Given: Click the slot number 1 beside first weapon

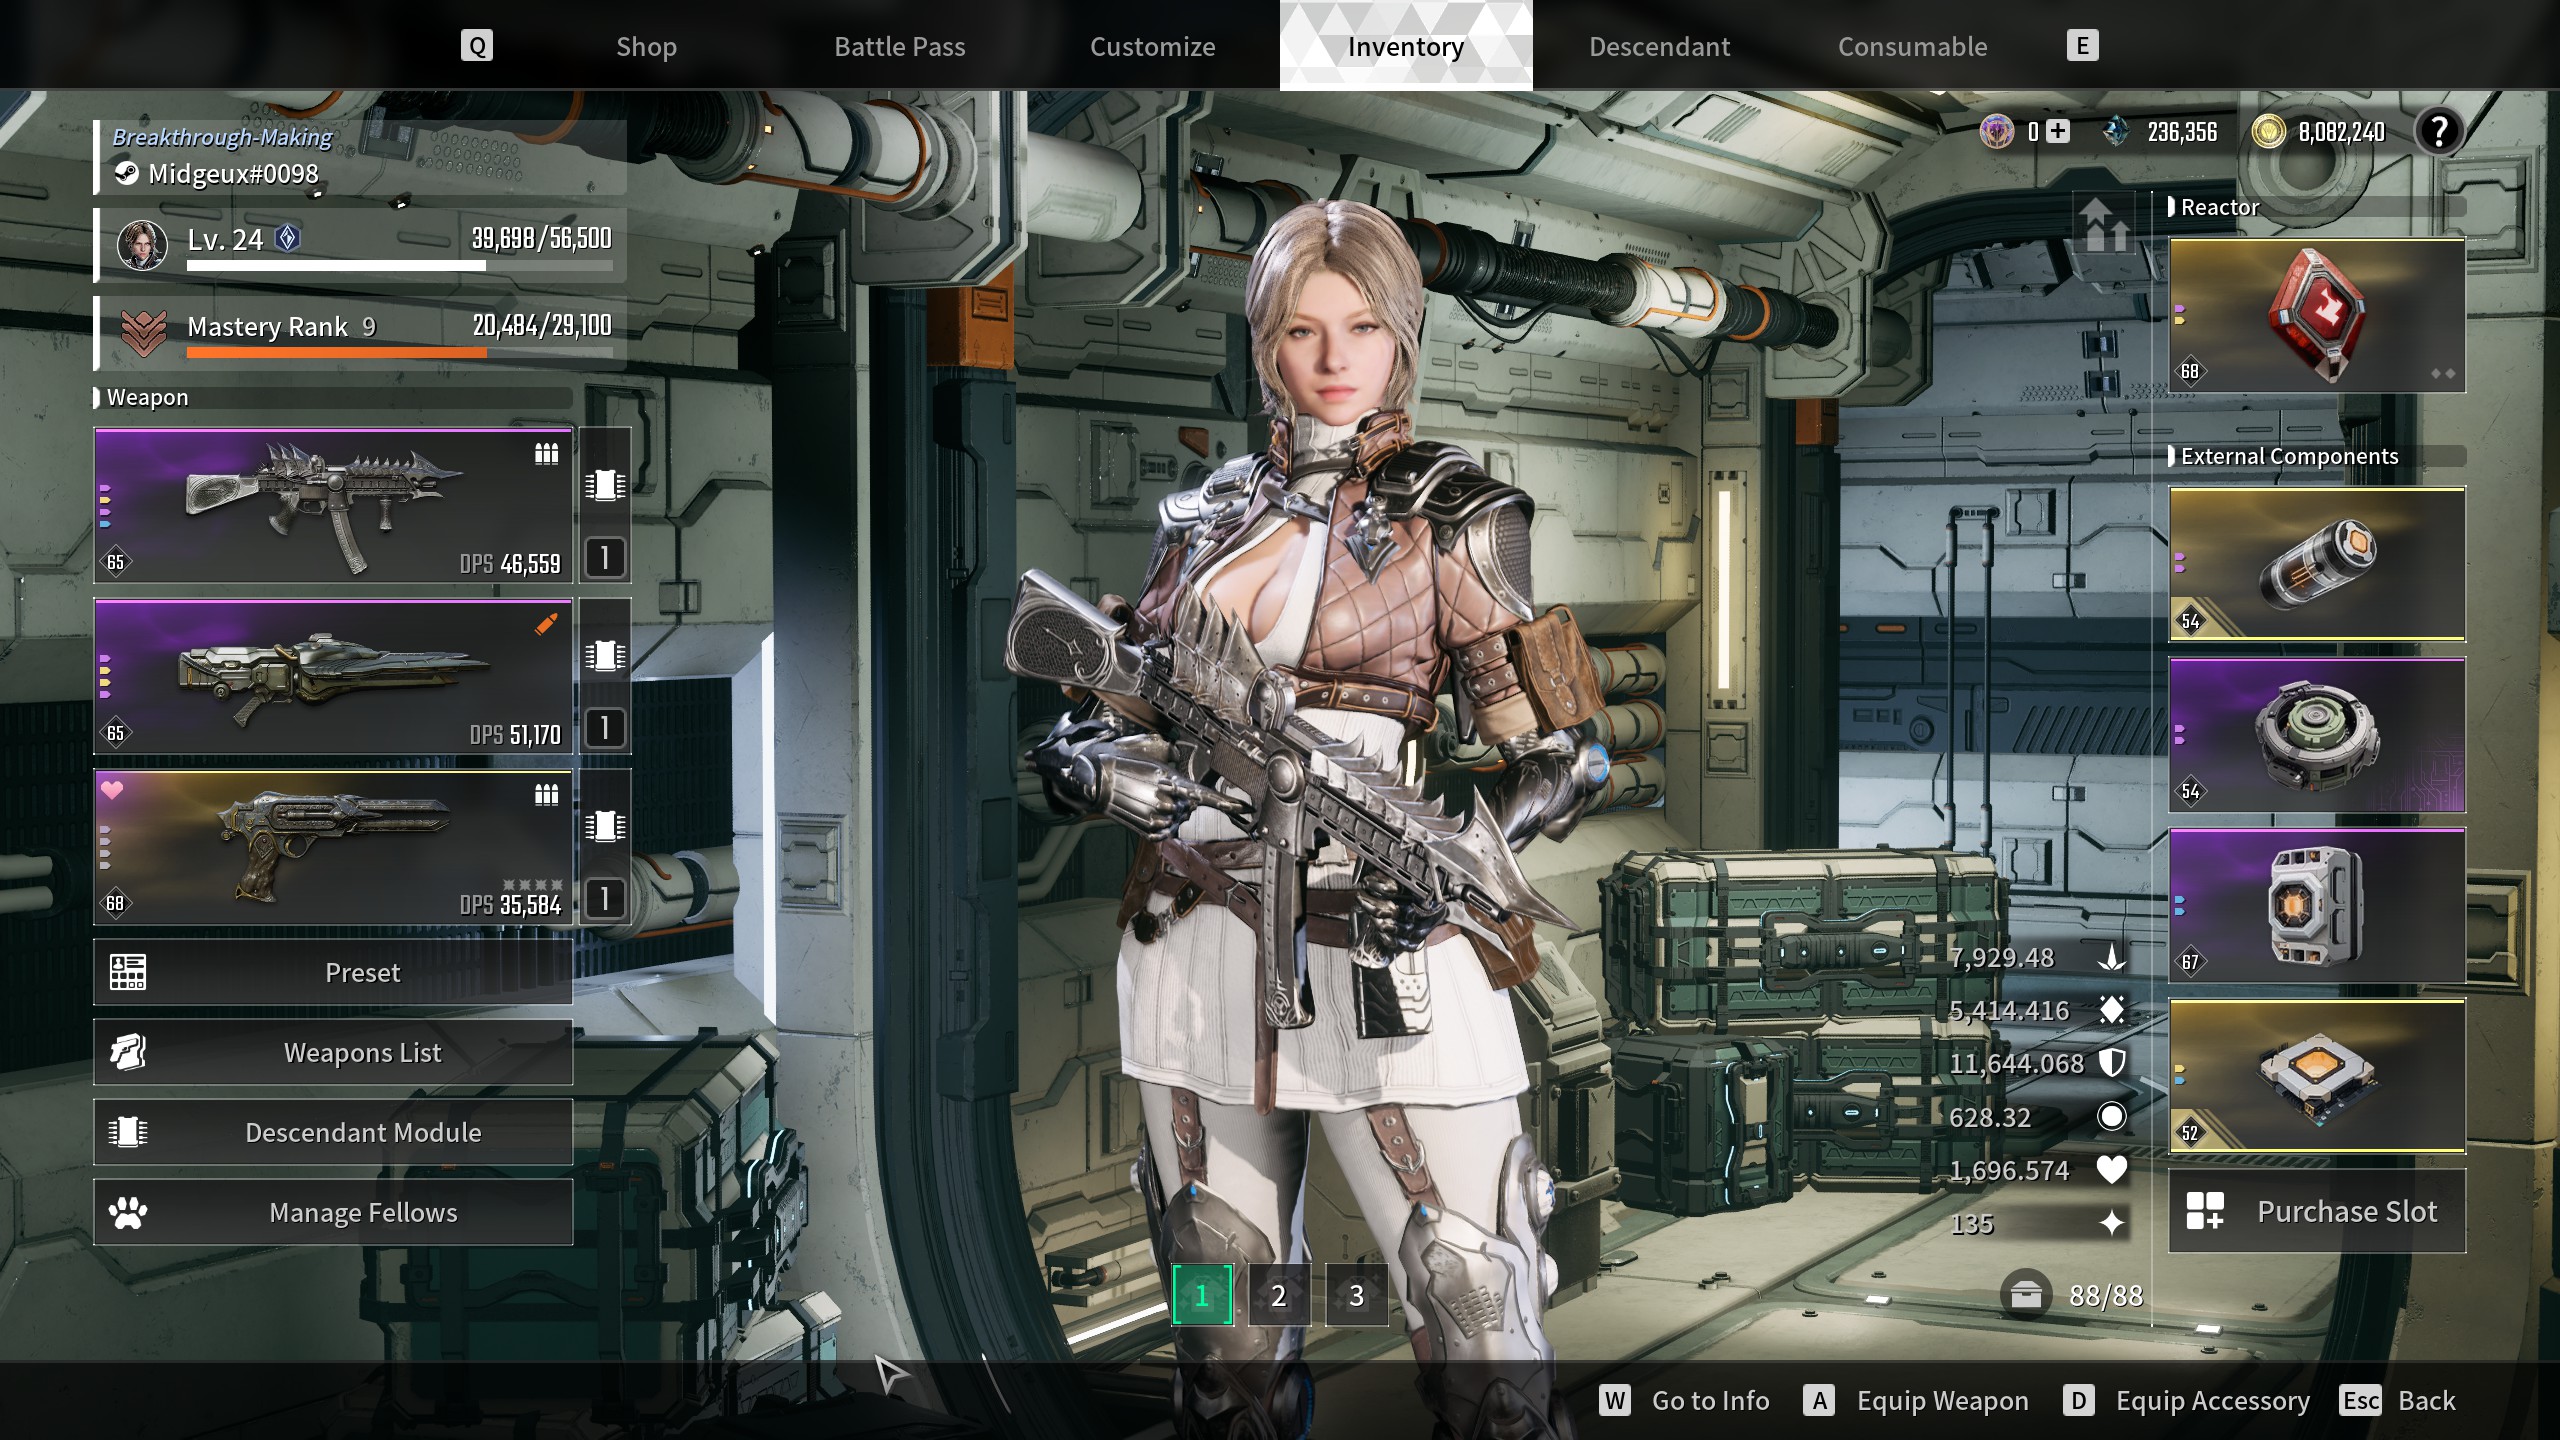Looking at the screenshot, I should (605, 558).
